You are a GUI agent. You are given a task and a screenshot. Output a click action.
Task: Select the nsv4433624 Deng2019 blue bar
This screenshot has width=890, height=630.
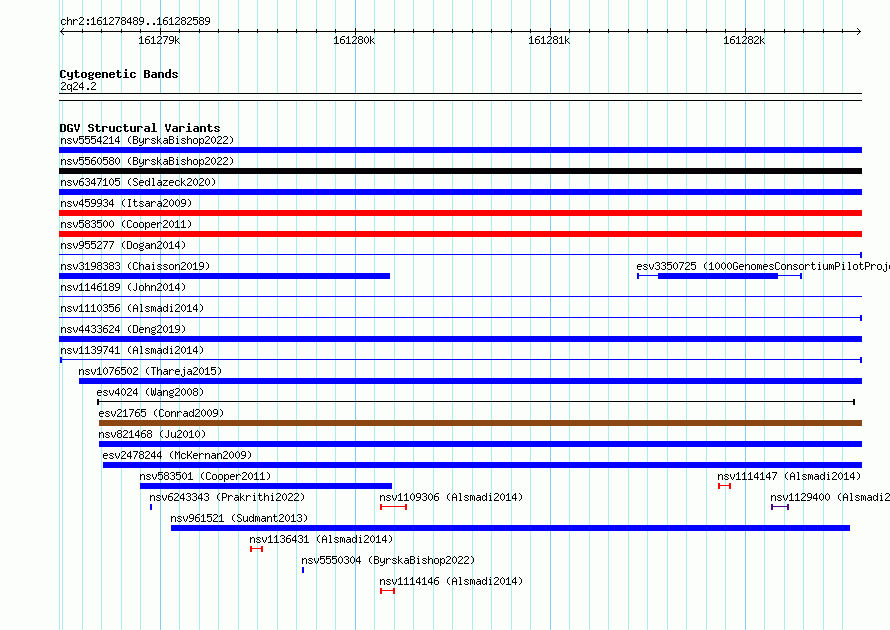[460, 339]
